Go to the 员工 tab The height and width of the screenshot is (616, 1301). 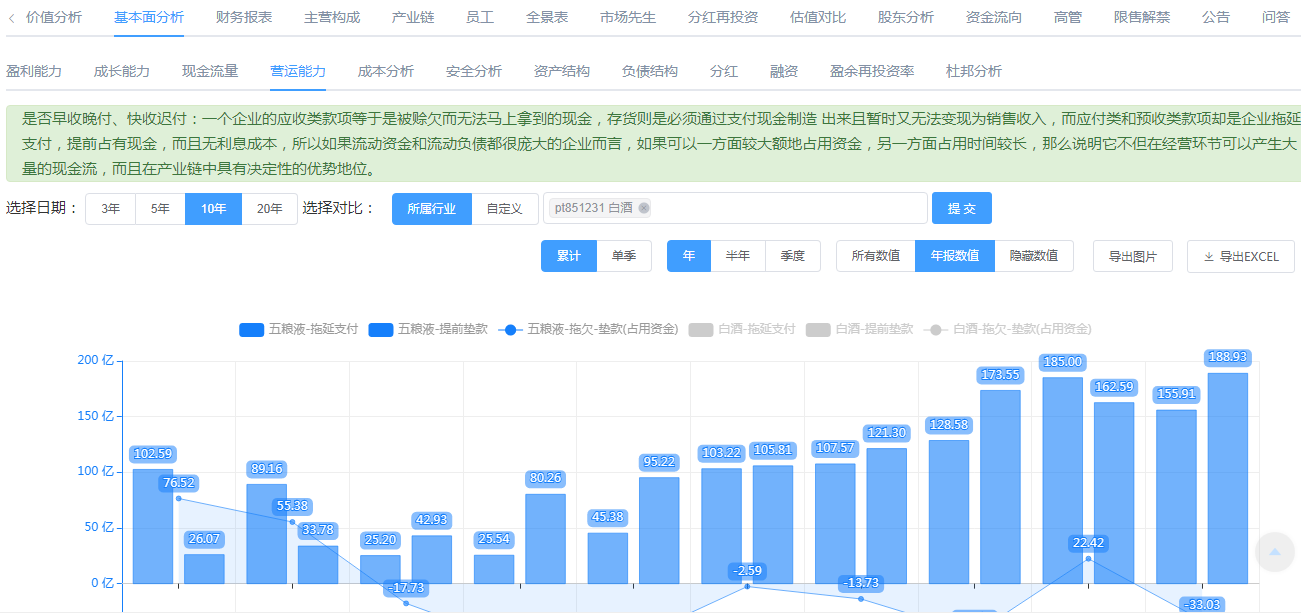[480, 17]
